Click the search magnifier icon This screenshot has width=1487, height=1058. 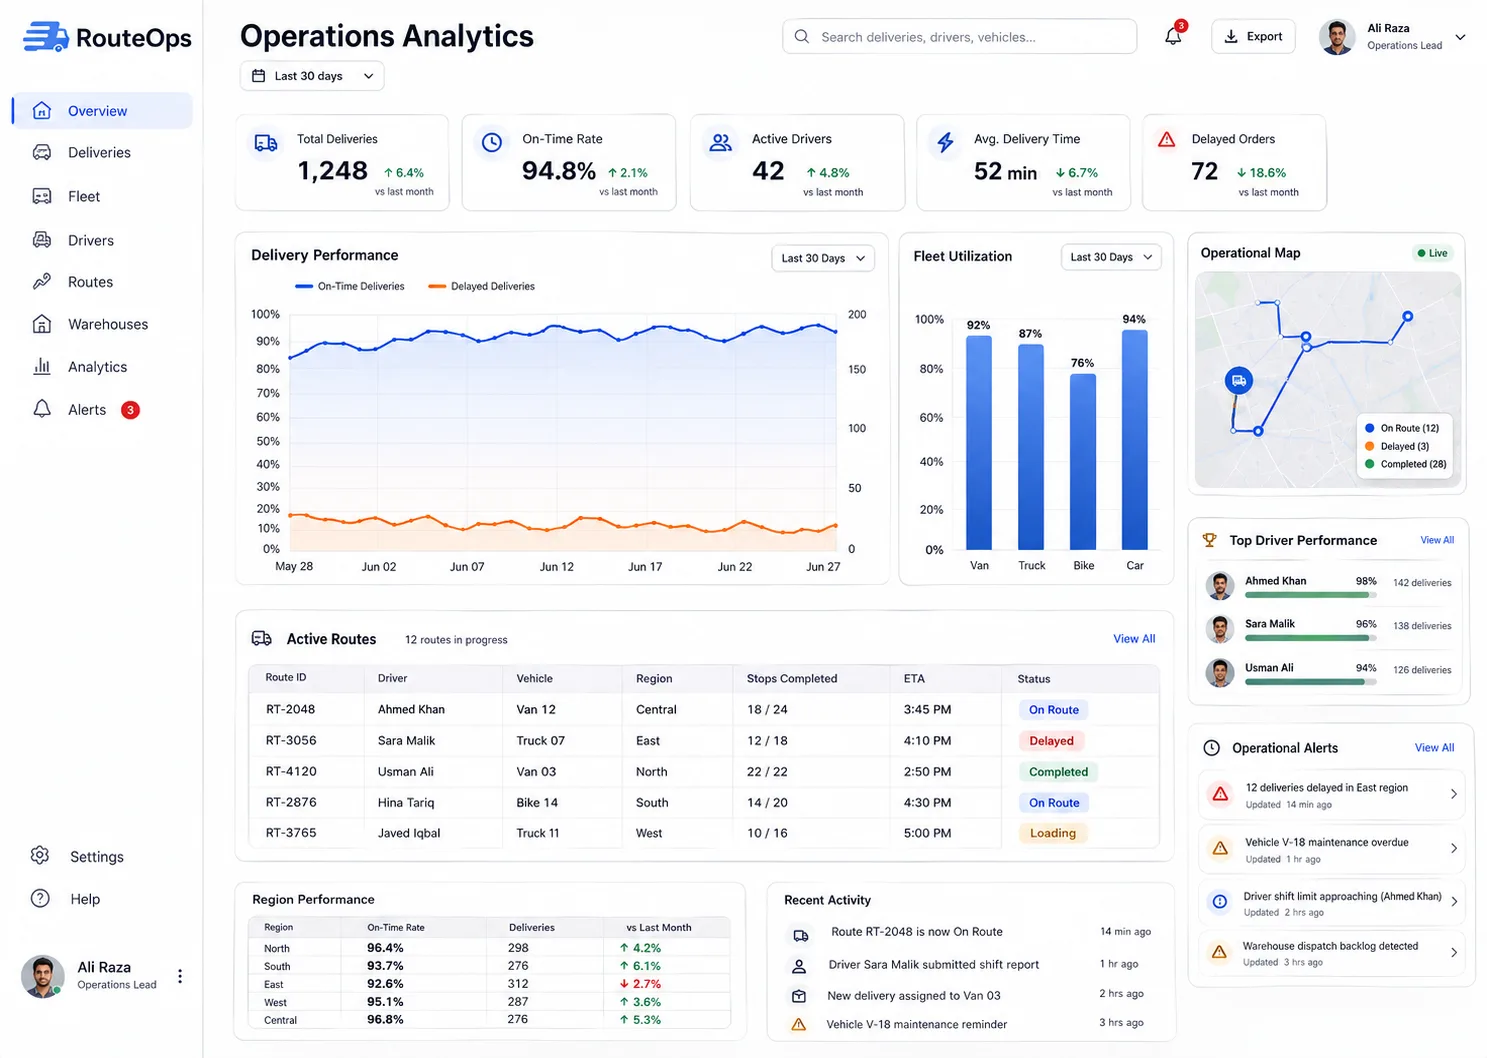(802, 37)
